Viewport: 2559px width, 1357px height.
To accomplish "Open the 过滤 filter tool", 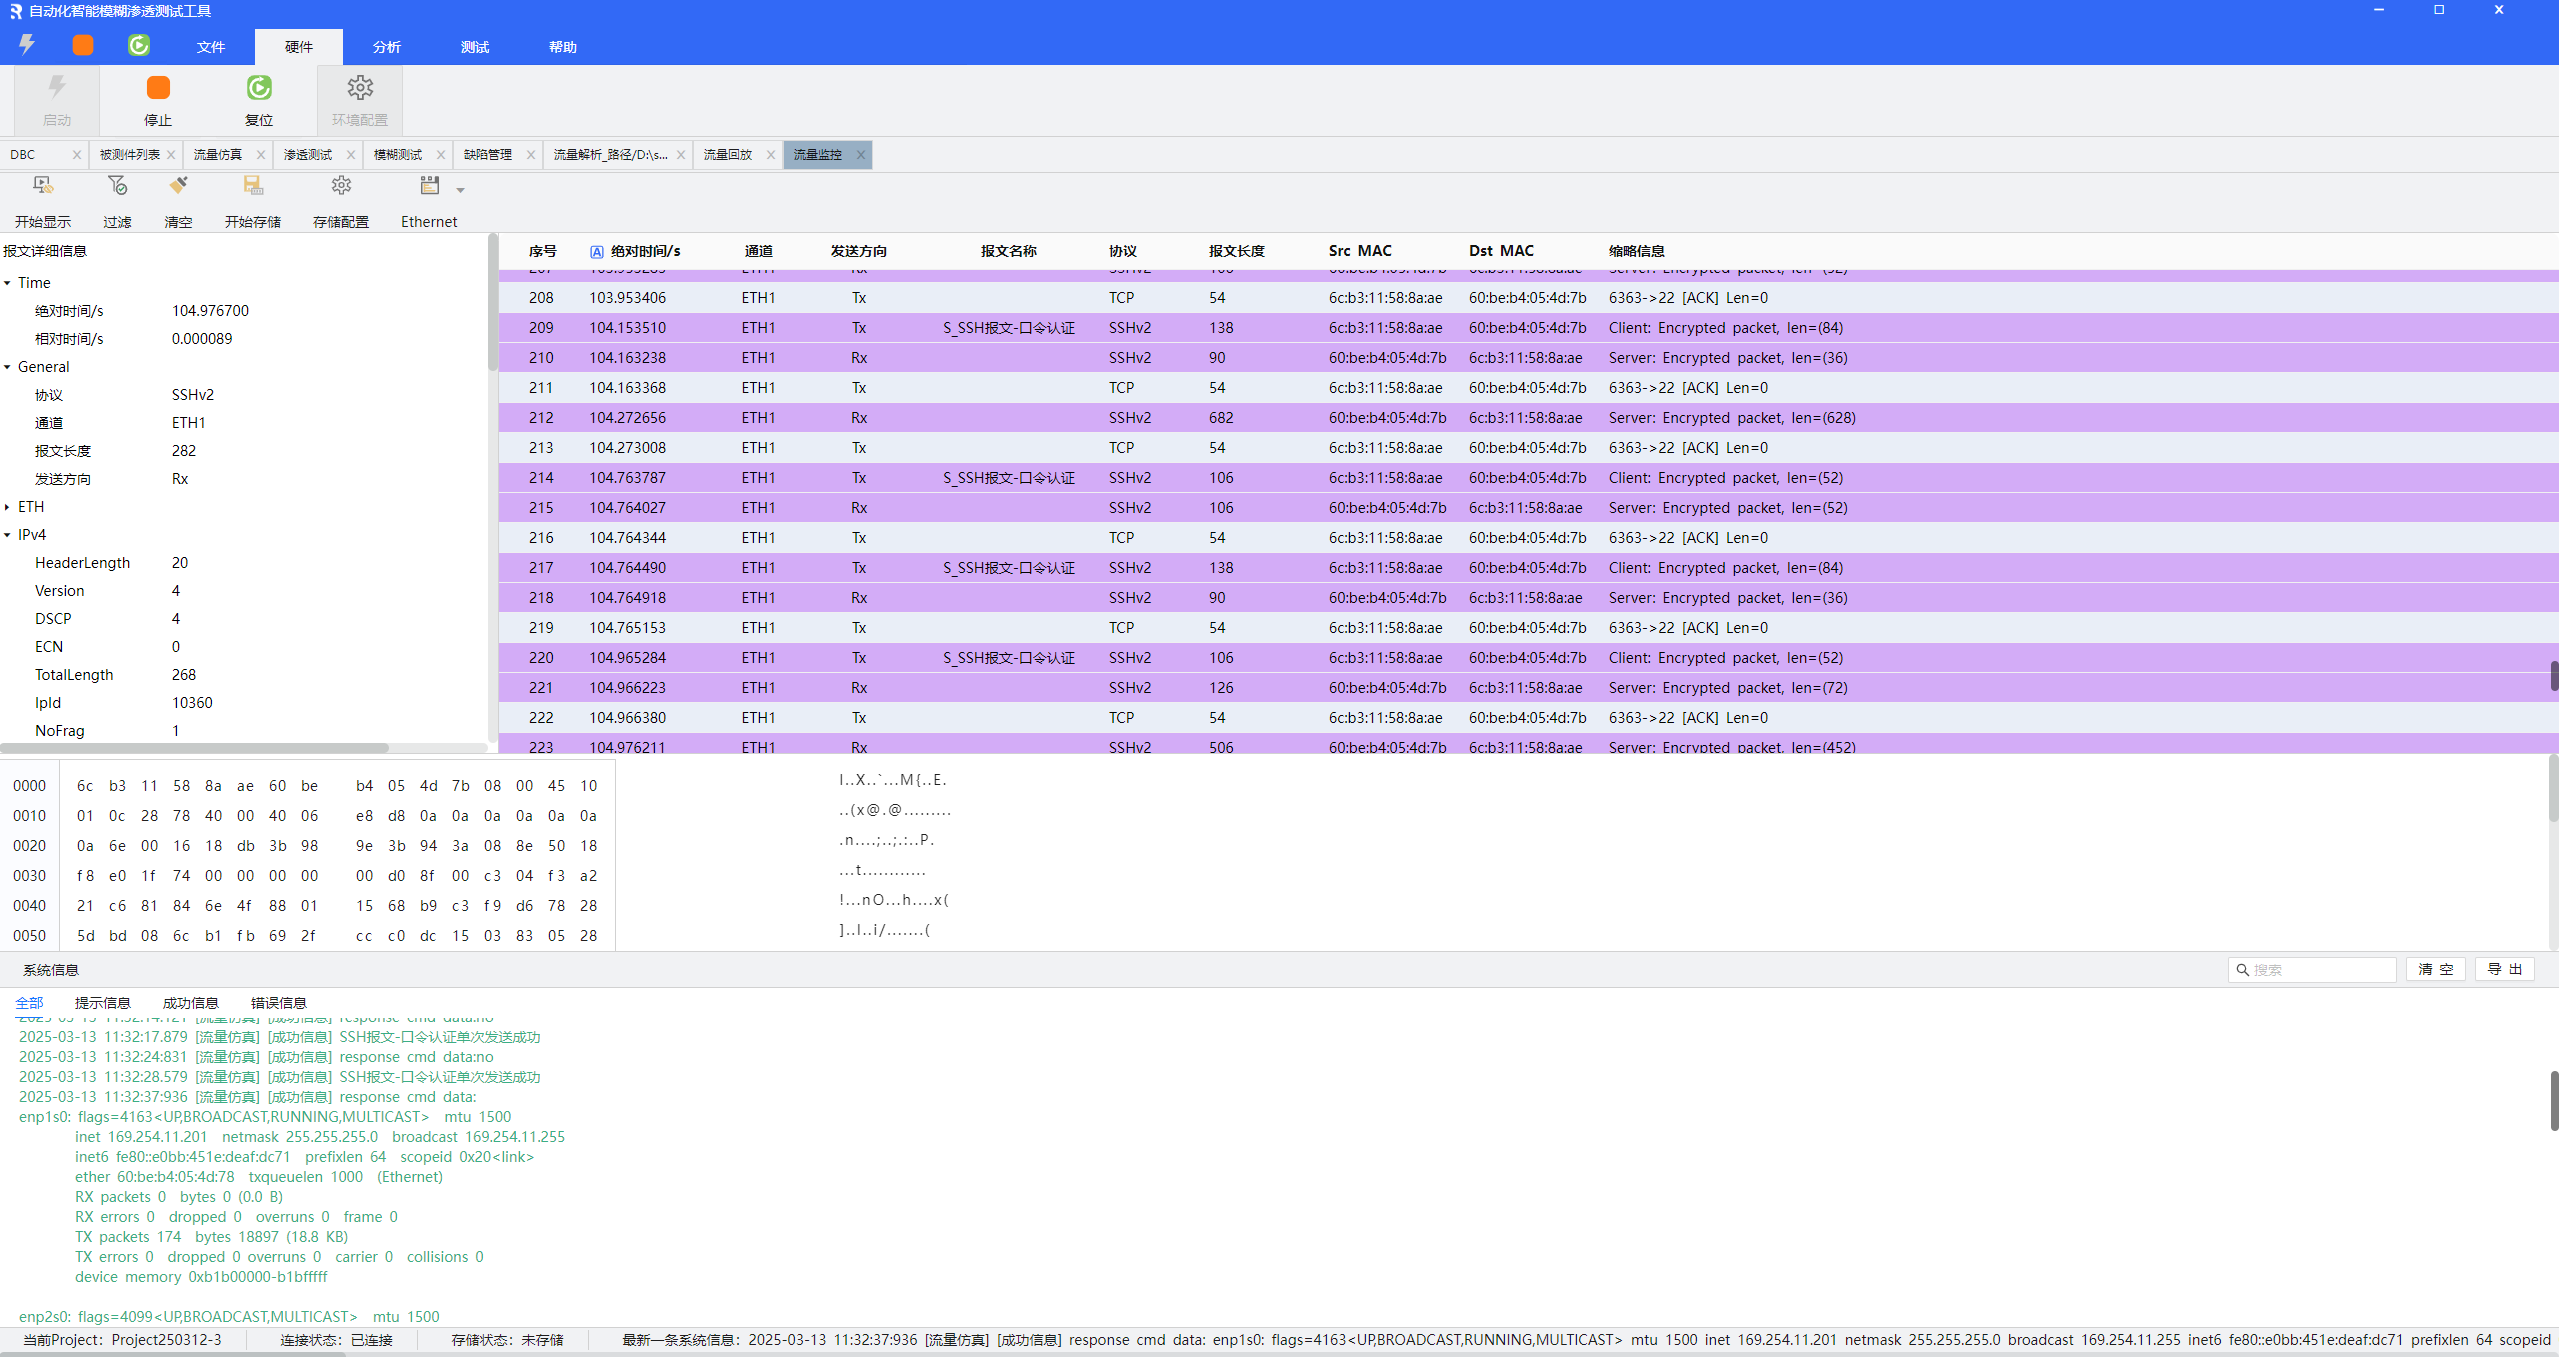I will 117,186.
